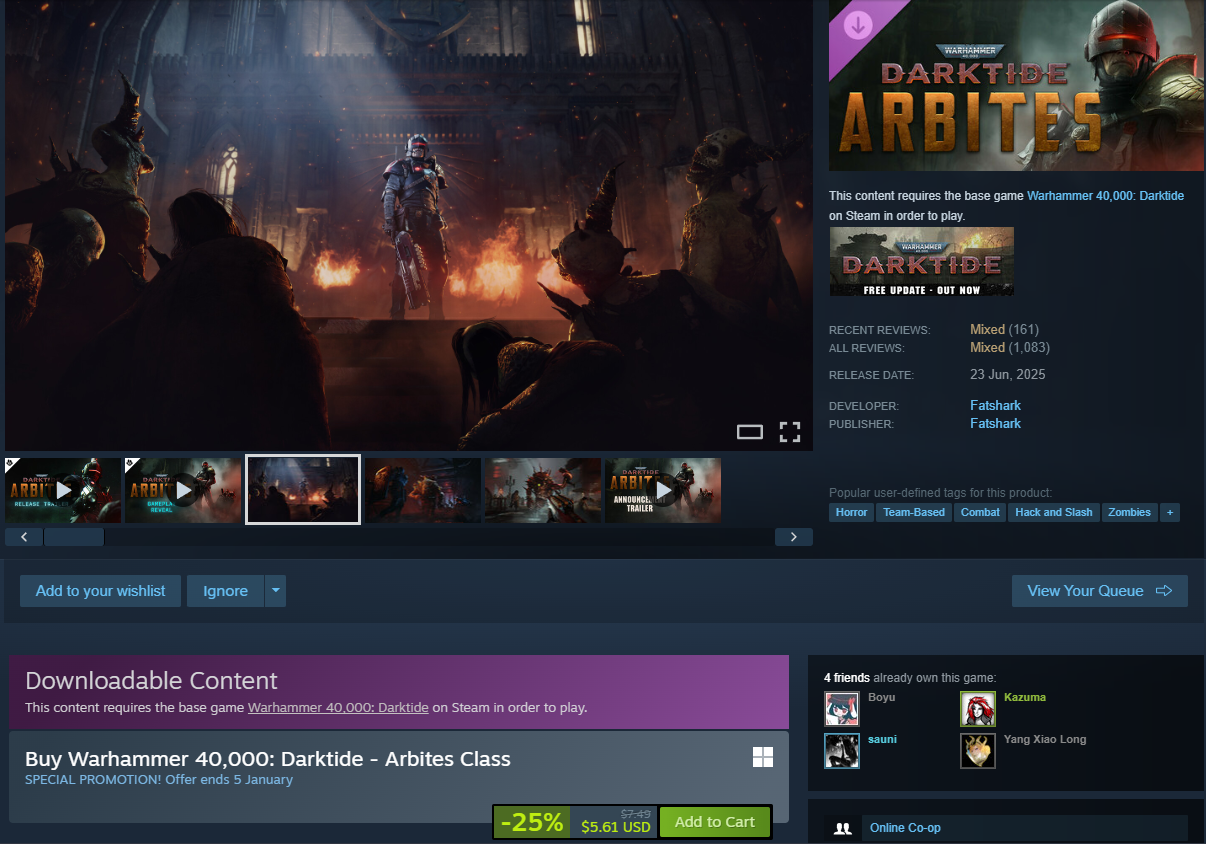Click friend name Boyu
The width and height of the screenshot is (1206, 844).
881,697
